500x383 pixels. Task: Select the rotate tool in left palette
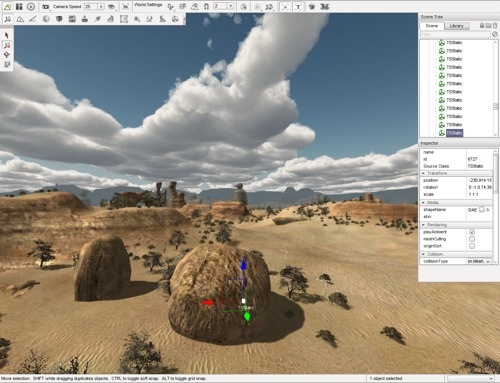click(7, 55)
